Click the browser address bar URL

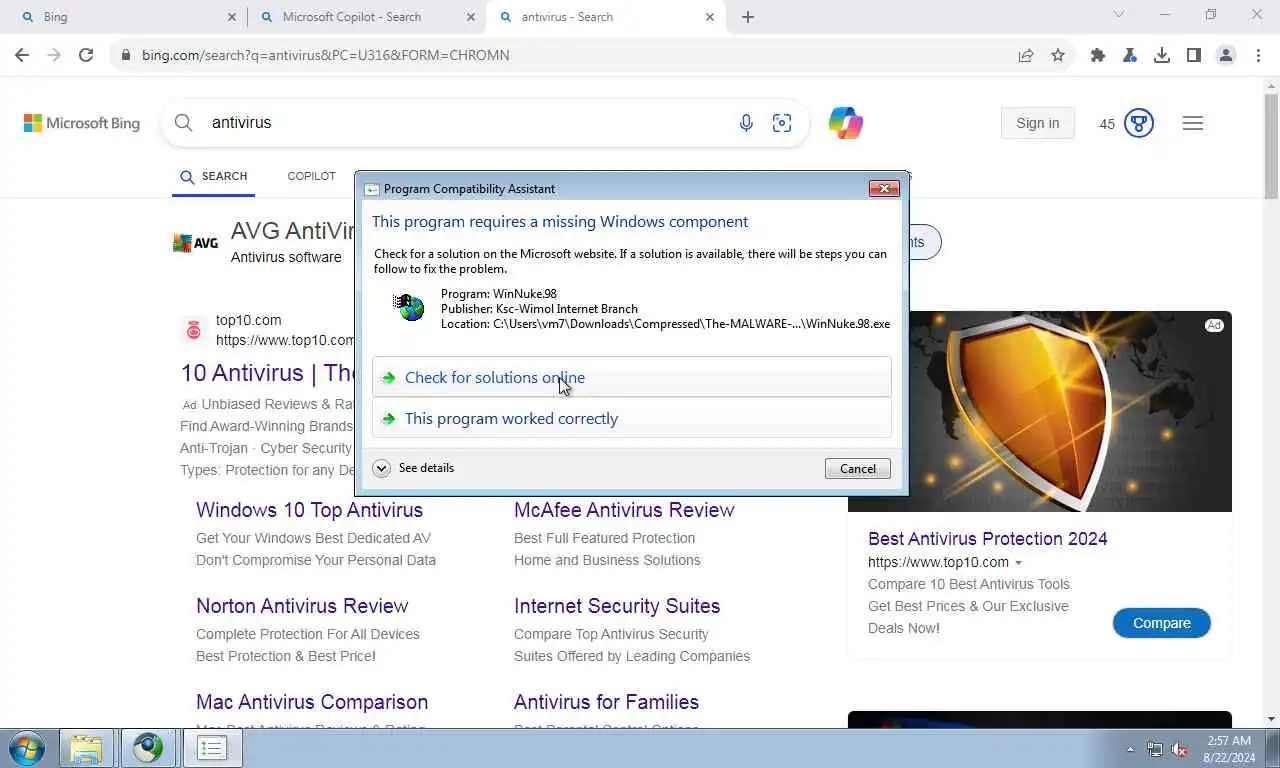pos(326,55)
